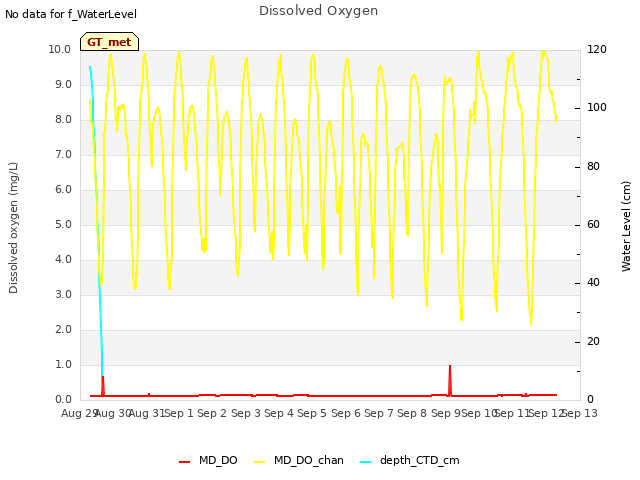
Task: Select the depth_CTD_cm legend label
Action: (420, 460)
